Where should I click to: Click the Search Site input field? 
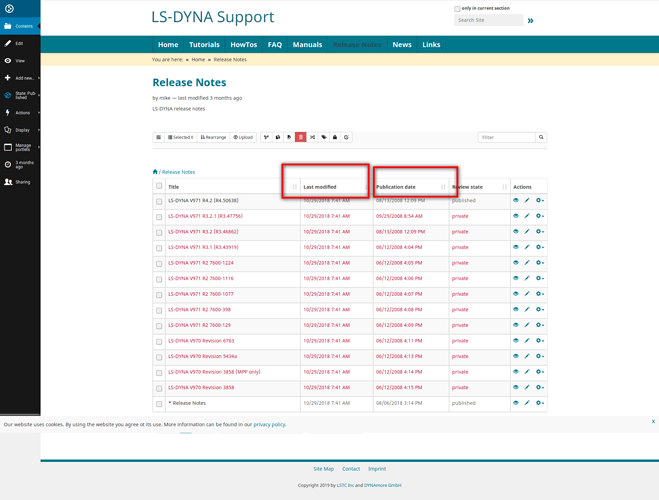click(488, 20)
